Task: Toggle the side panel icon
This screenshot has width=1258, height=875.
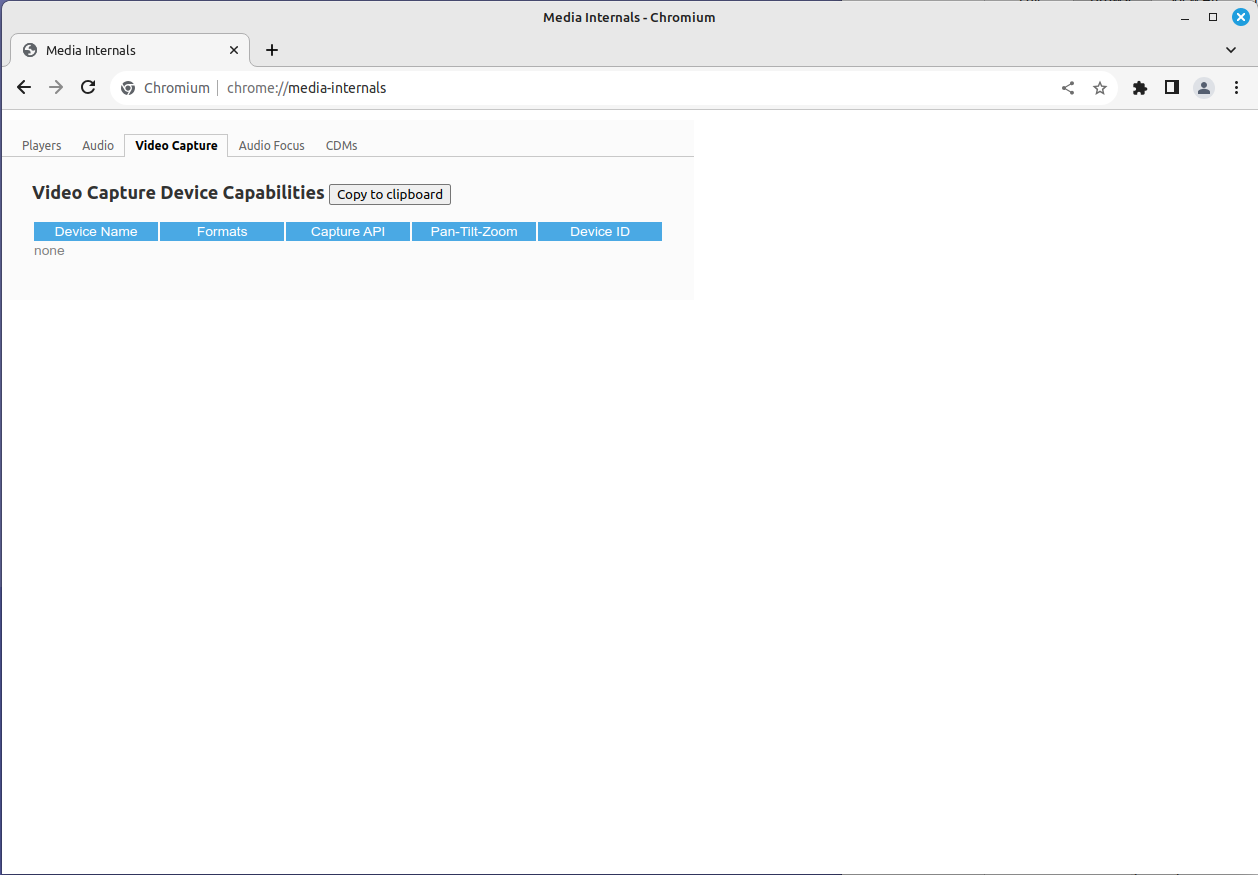Action: point(1171,88)
